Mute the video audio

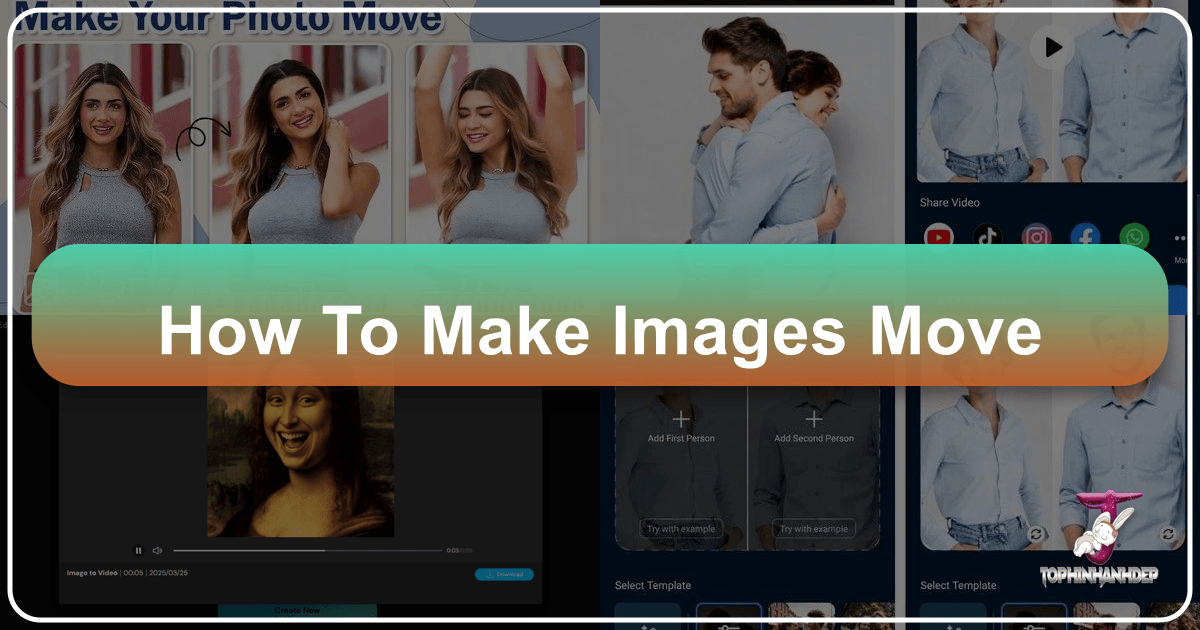pos(157,550)
